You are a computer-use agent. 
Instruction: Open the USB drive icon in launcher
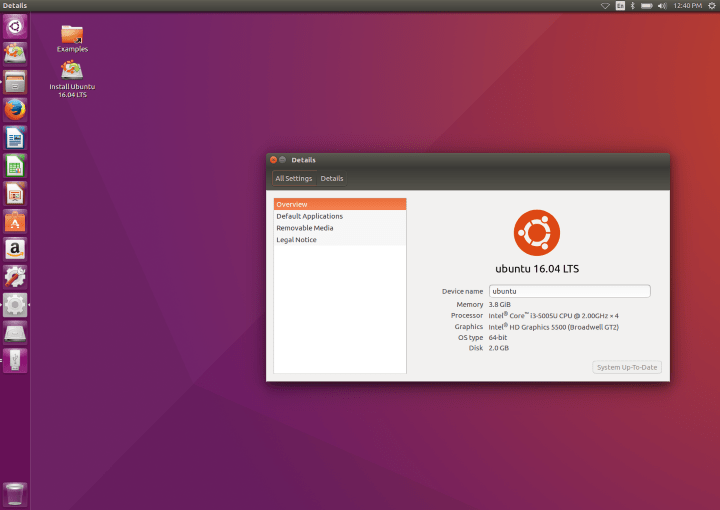click(x=15, y=361)
